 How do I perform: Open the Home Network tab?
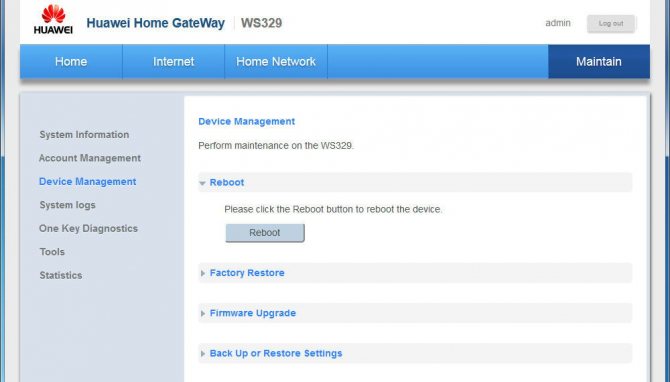(276, 62)
